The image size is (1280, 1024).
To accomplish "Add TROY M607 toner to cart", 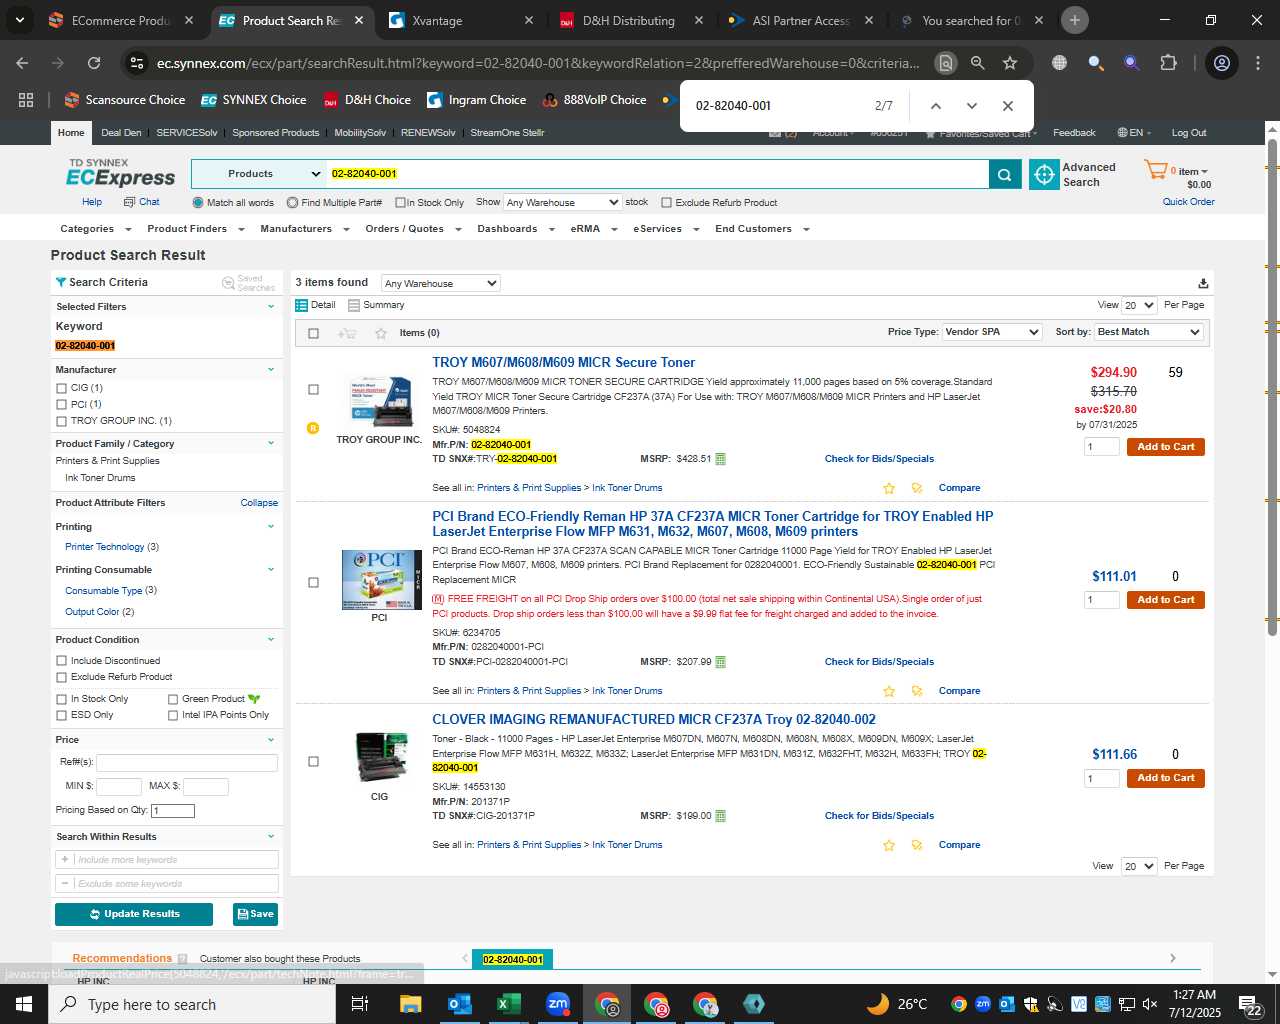I will [1165, 447].
